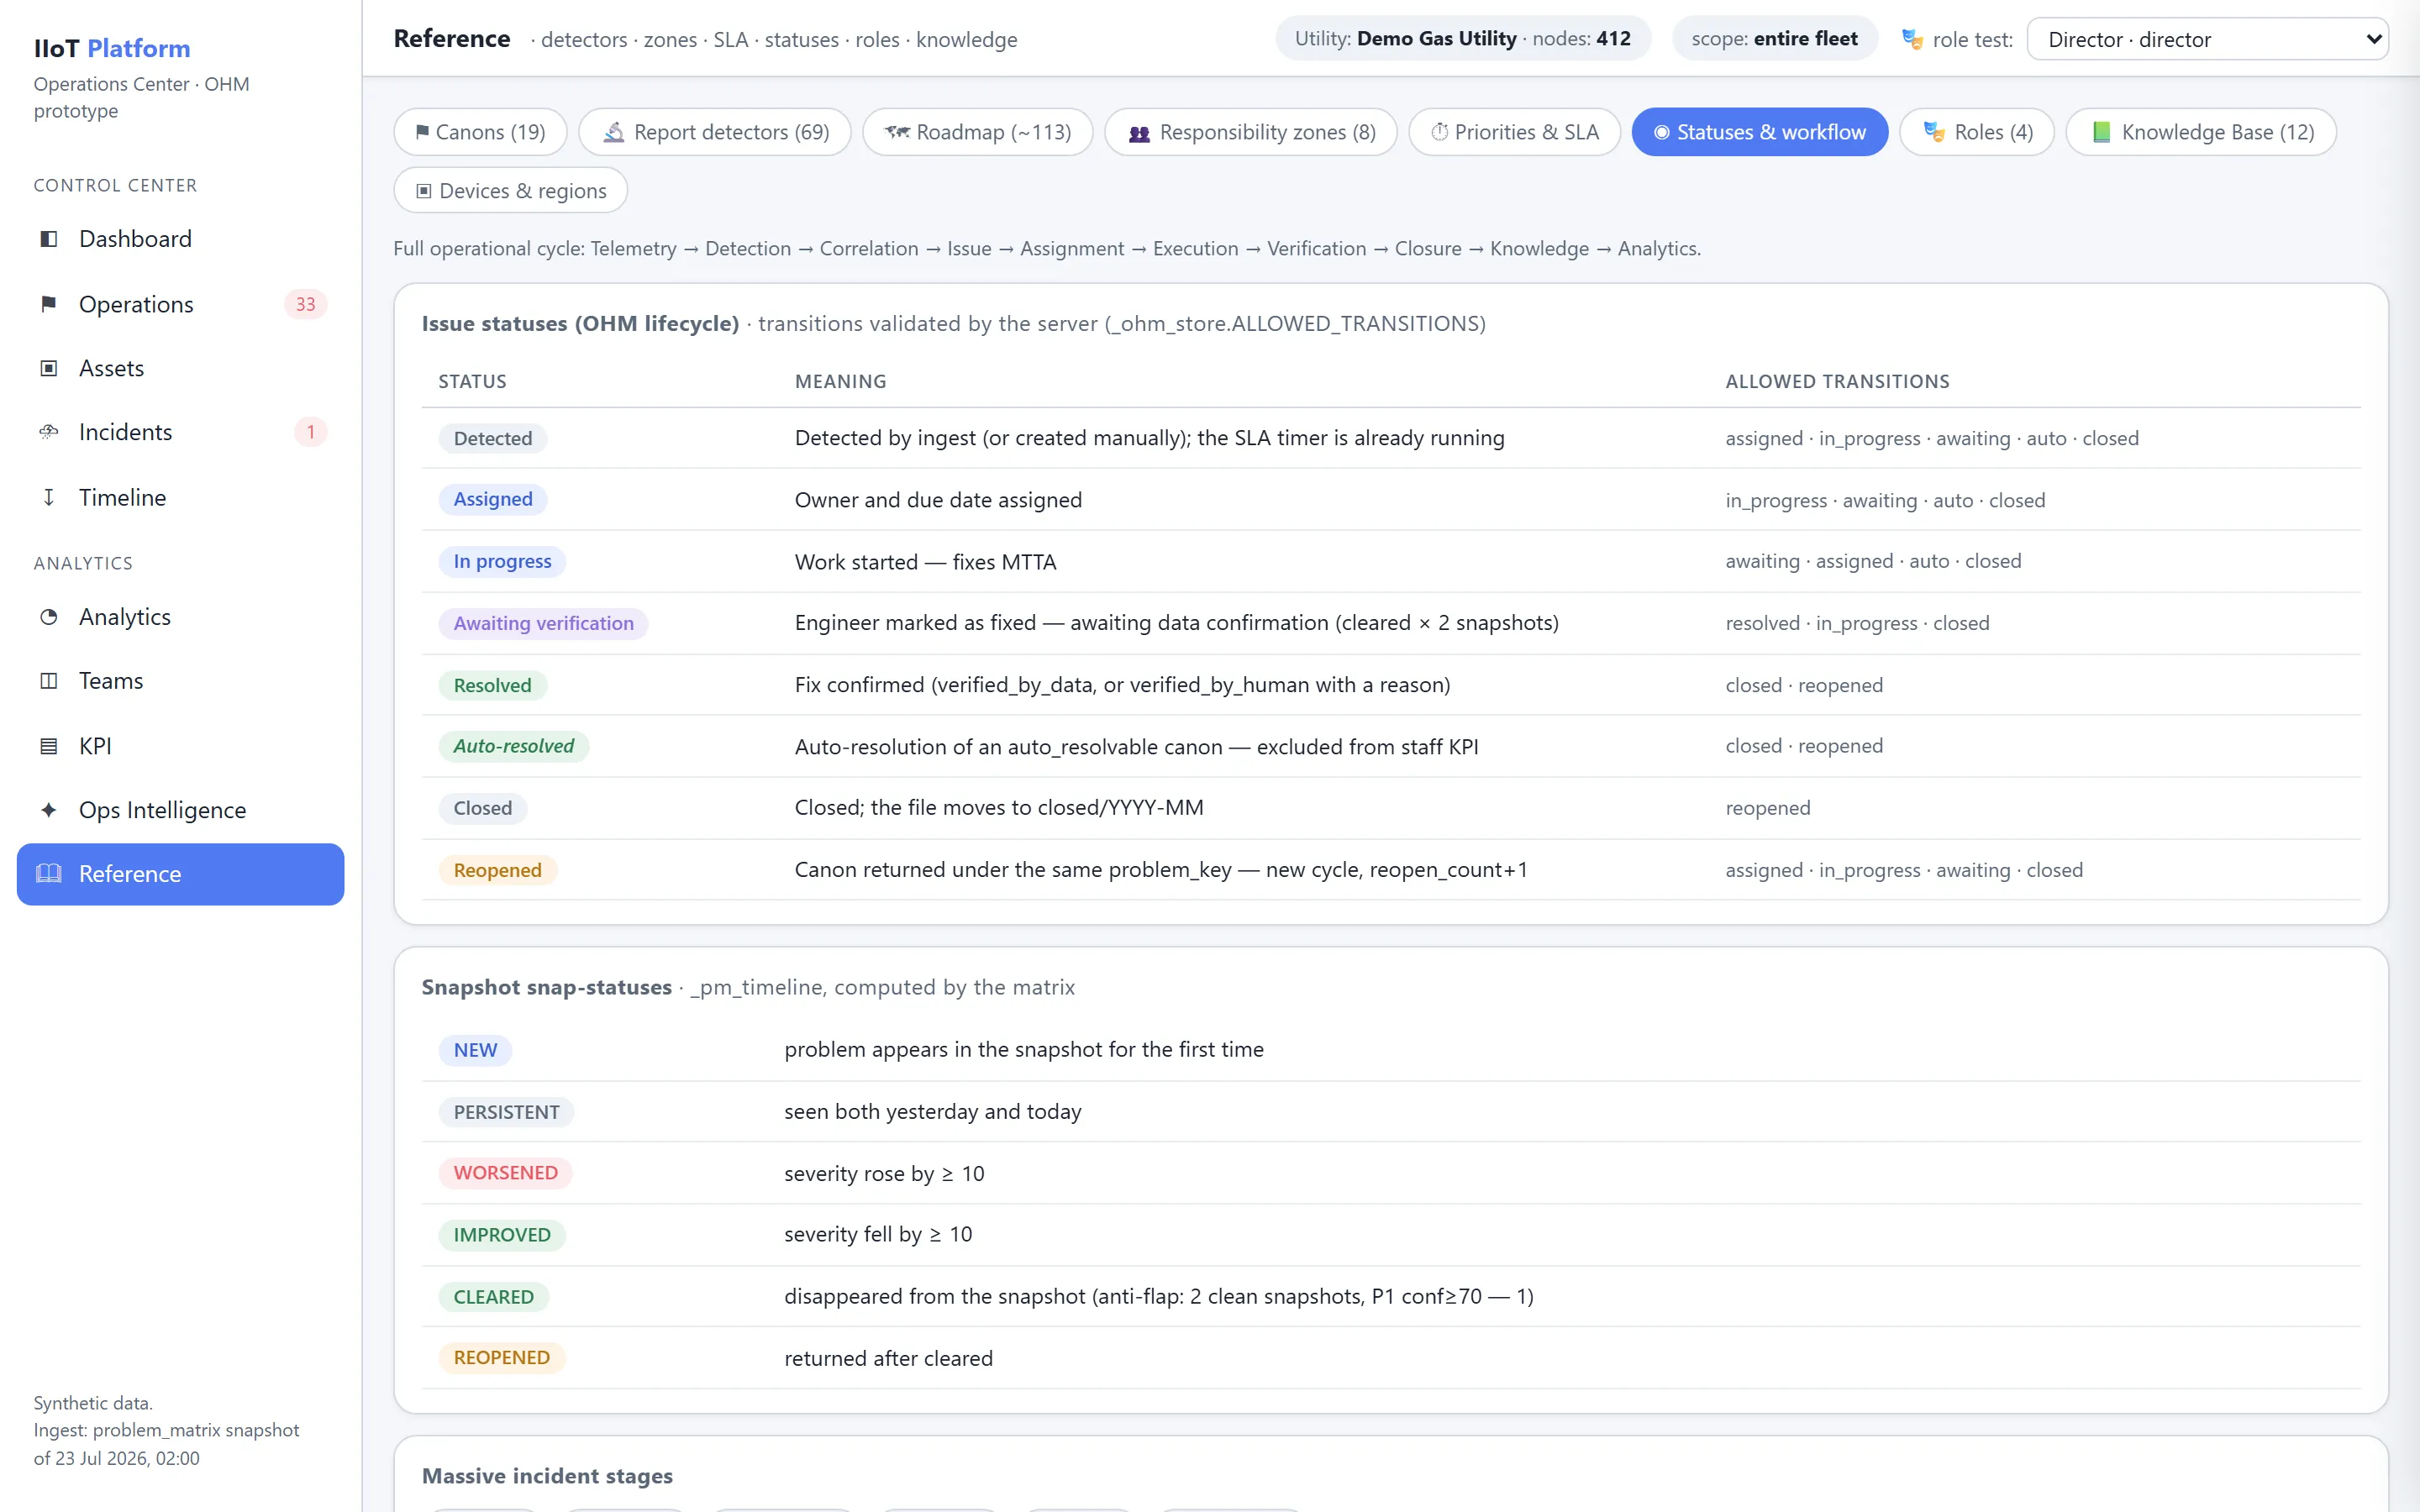Click the stopwatch icon in Priorities & SLA tab

coord(1439,132)
